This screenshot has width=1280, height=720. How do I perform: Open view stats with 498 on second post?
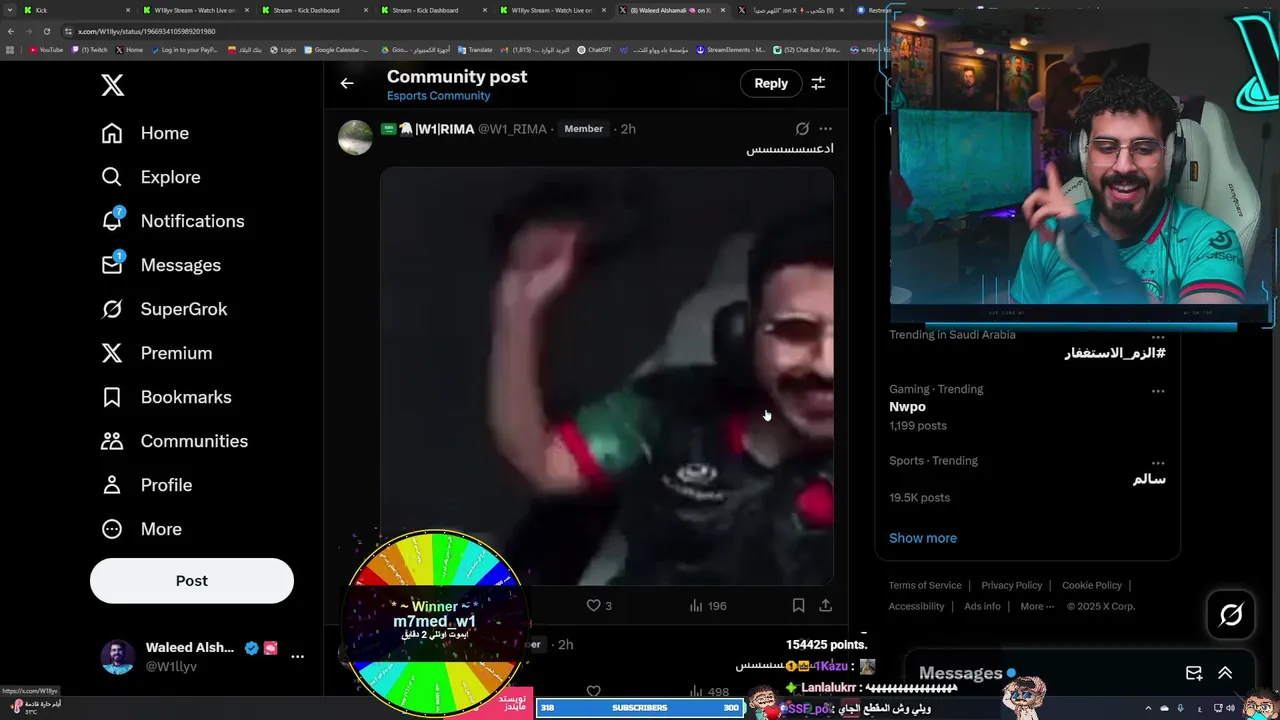709,691
